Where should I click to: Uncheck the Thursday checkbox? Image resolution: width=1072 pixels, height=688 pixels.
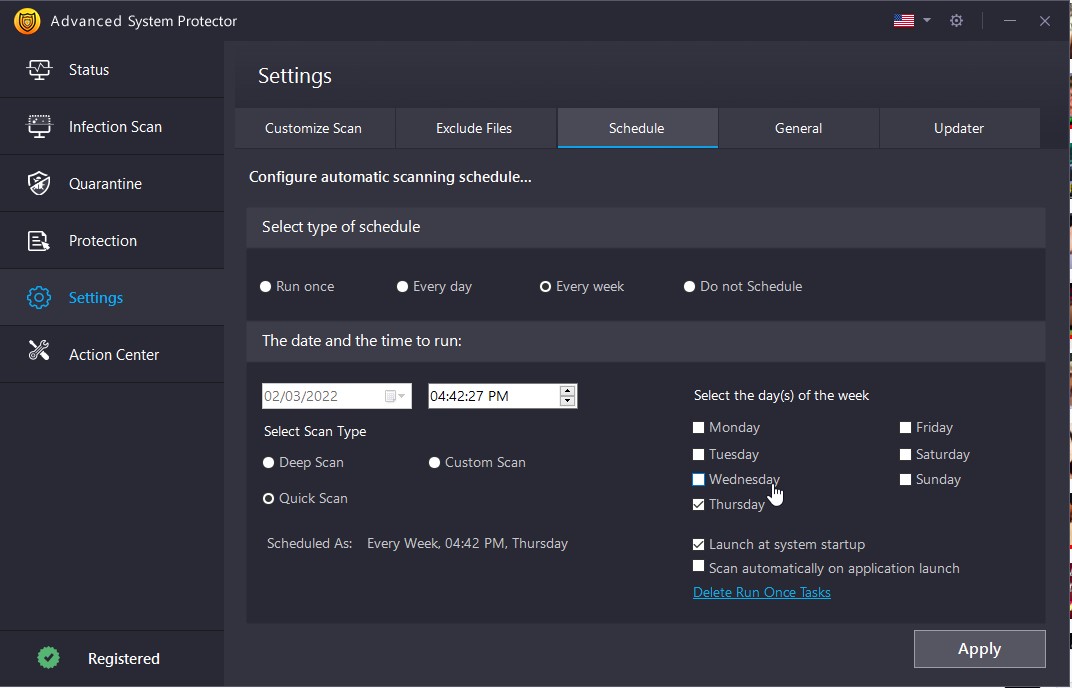pyautogui.click(x=699, y=504)
